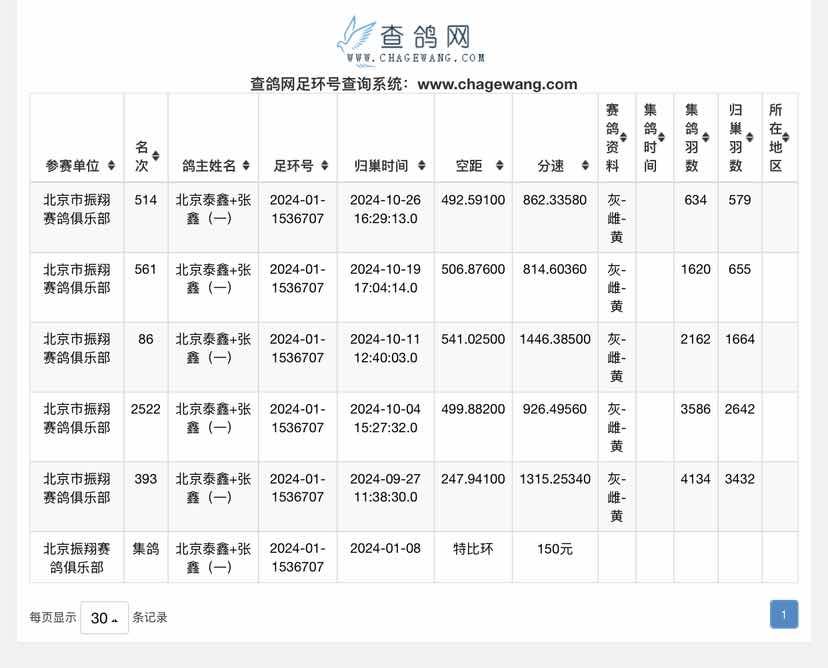Viewport: 828px width, 668px height.
Task: Click the www.chagewang.com title text
Action: tap(497, 85)
